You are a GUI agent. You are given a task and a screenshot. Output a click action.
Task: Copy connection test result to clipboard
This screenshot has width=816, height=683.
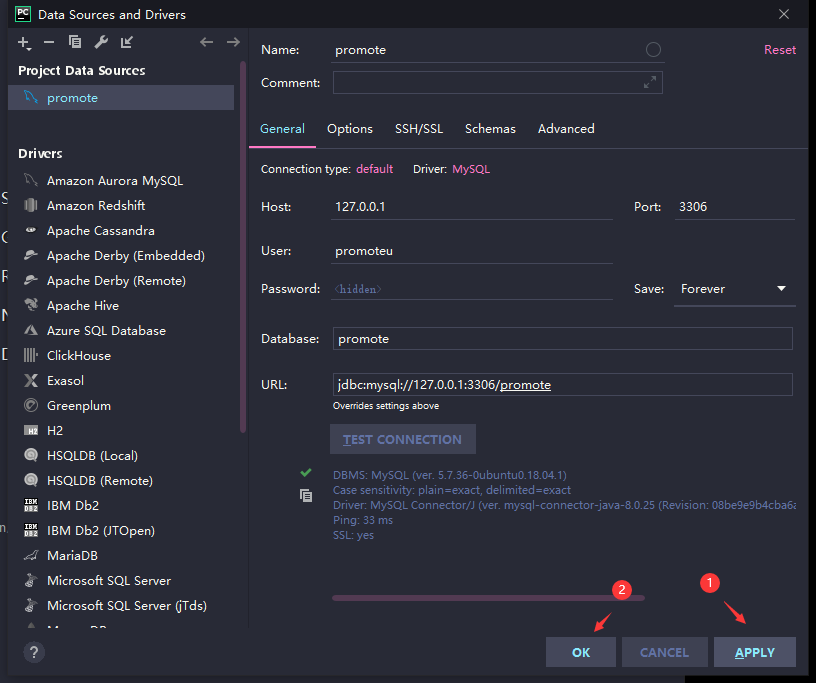306,495
